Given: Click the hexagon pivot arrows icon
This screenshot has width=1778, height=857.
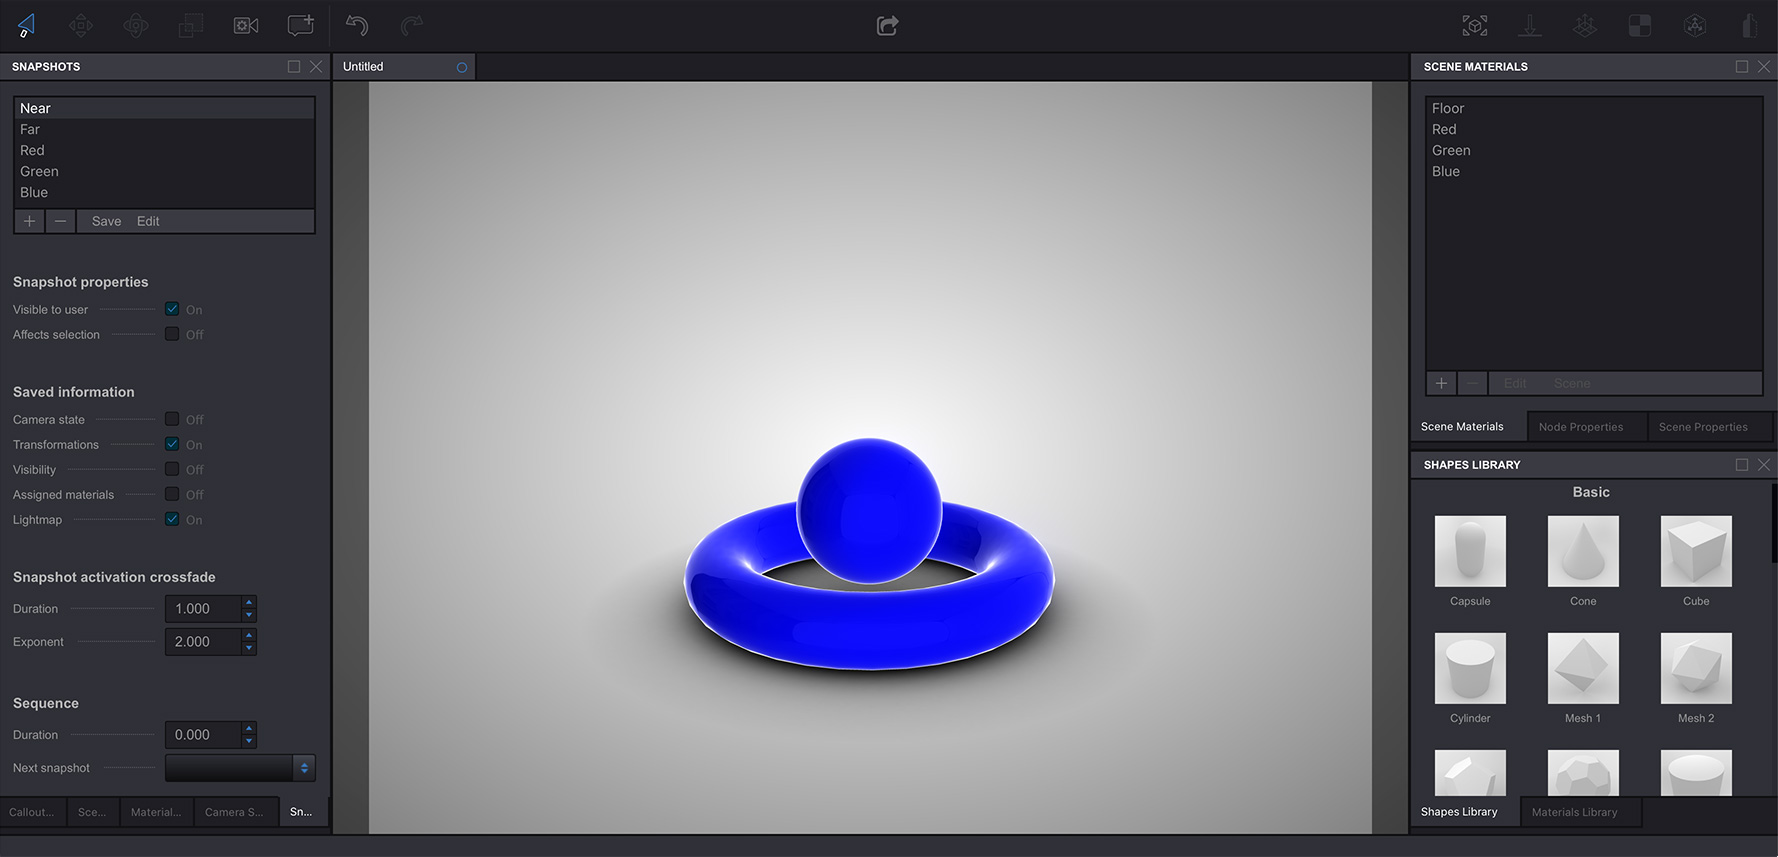Looking at the screenshot, I should point(1695,25).
